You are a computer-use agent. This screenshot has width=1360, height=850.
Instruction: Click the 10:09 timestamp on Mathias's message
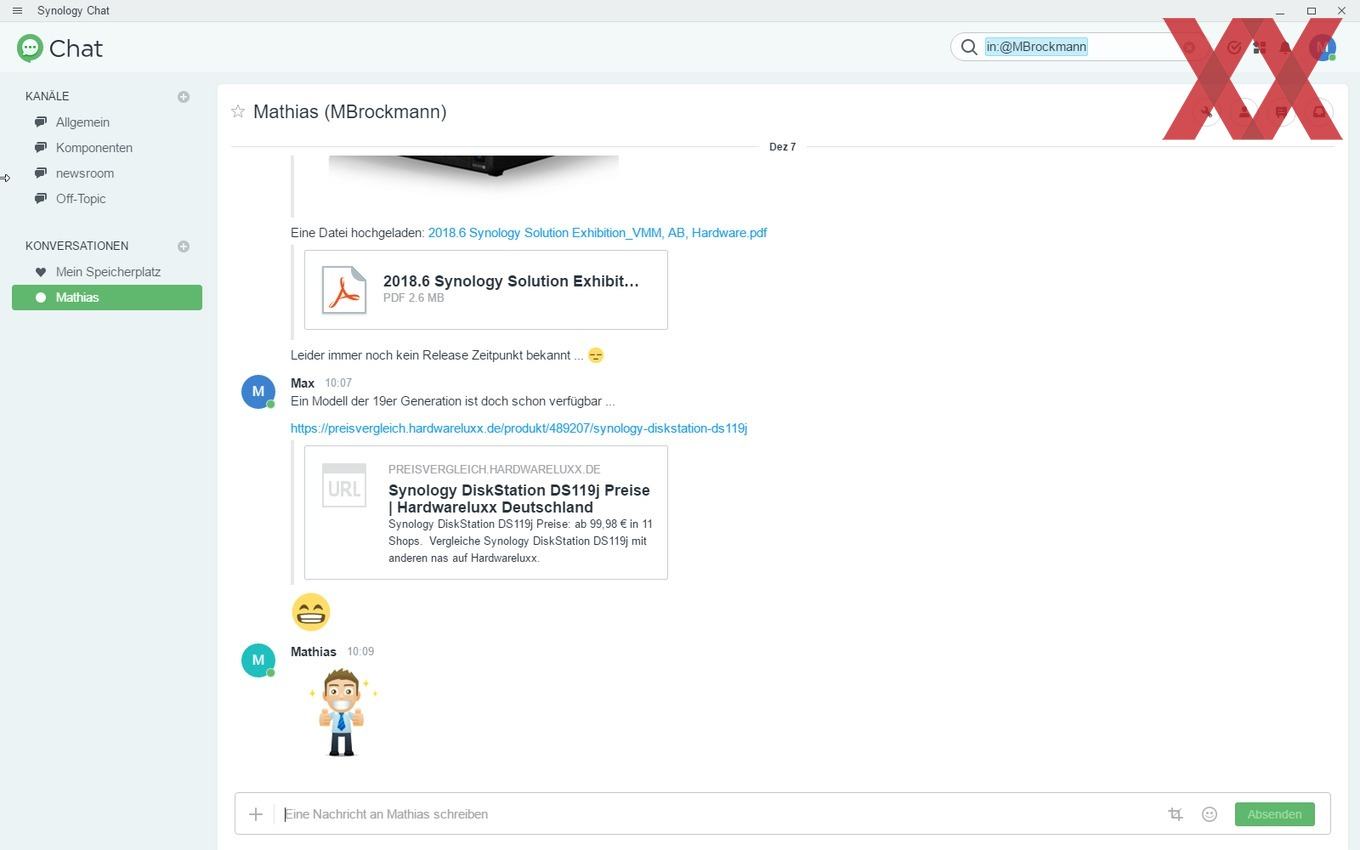360,652
